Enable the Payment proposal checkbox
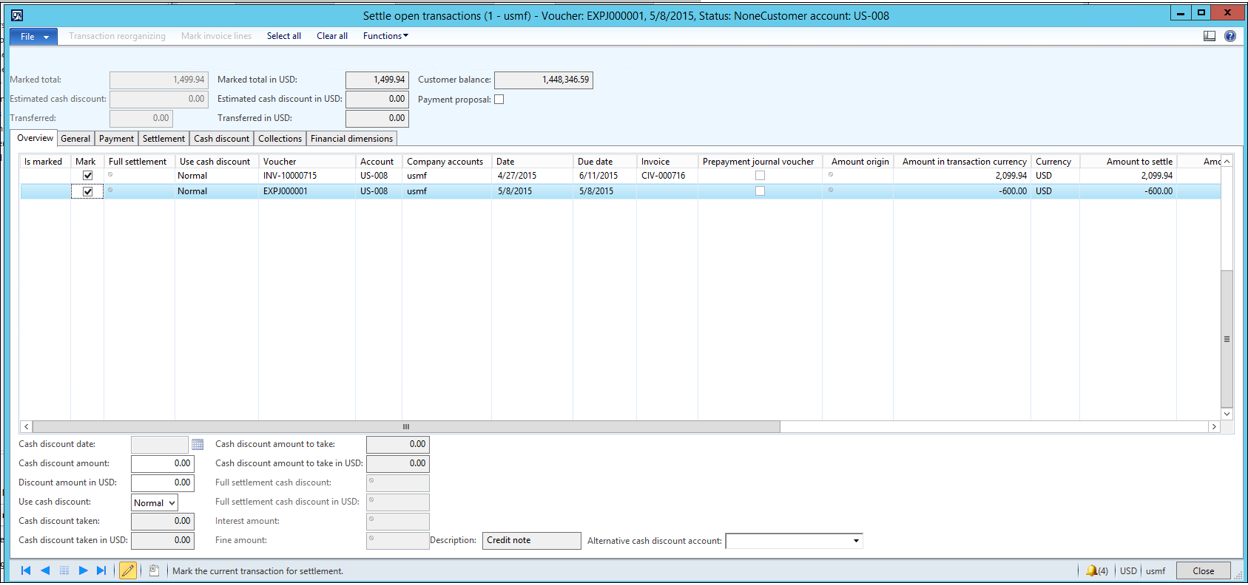This screenshot has width=1248, height=585. tap(499, 99)
